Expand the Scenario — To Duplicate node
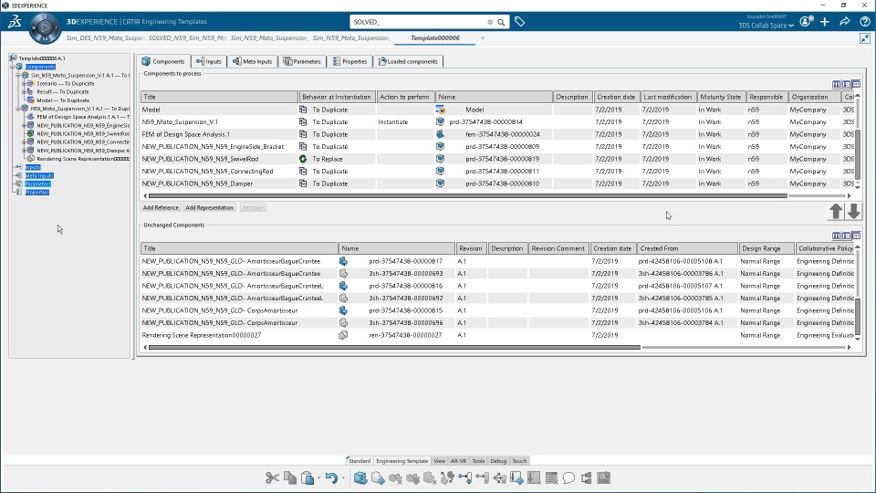Viewport: 876px width, 493px height. coord(25,83)
